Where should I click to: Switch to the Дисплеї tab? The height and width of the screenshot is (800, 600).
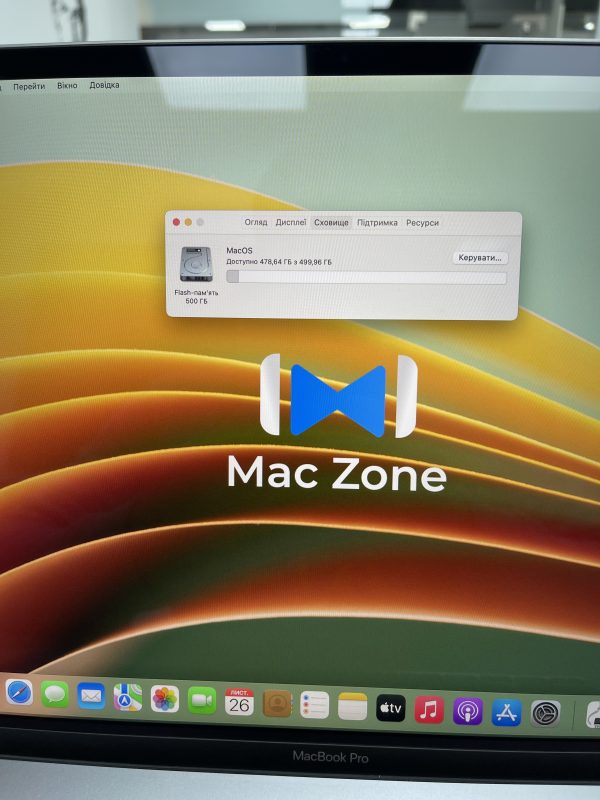[x=291, y=222]
